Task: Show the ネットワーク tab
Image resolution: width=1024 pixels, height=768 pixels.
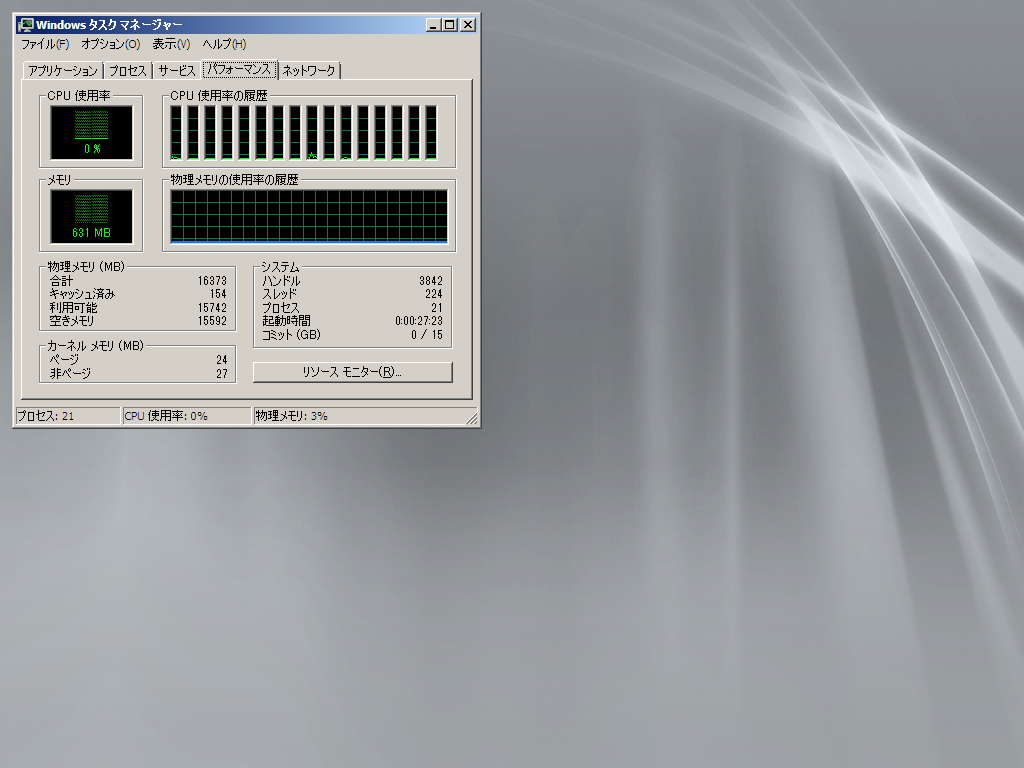Action: click(x=309, y=71)
